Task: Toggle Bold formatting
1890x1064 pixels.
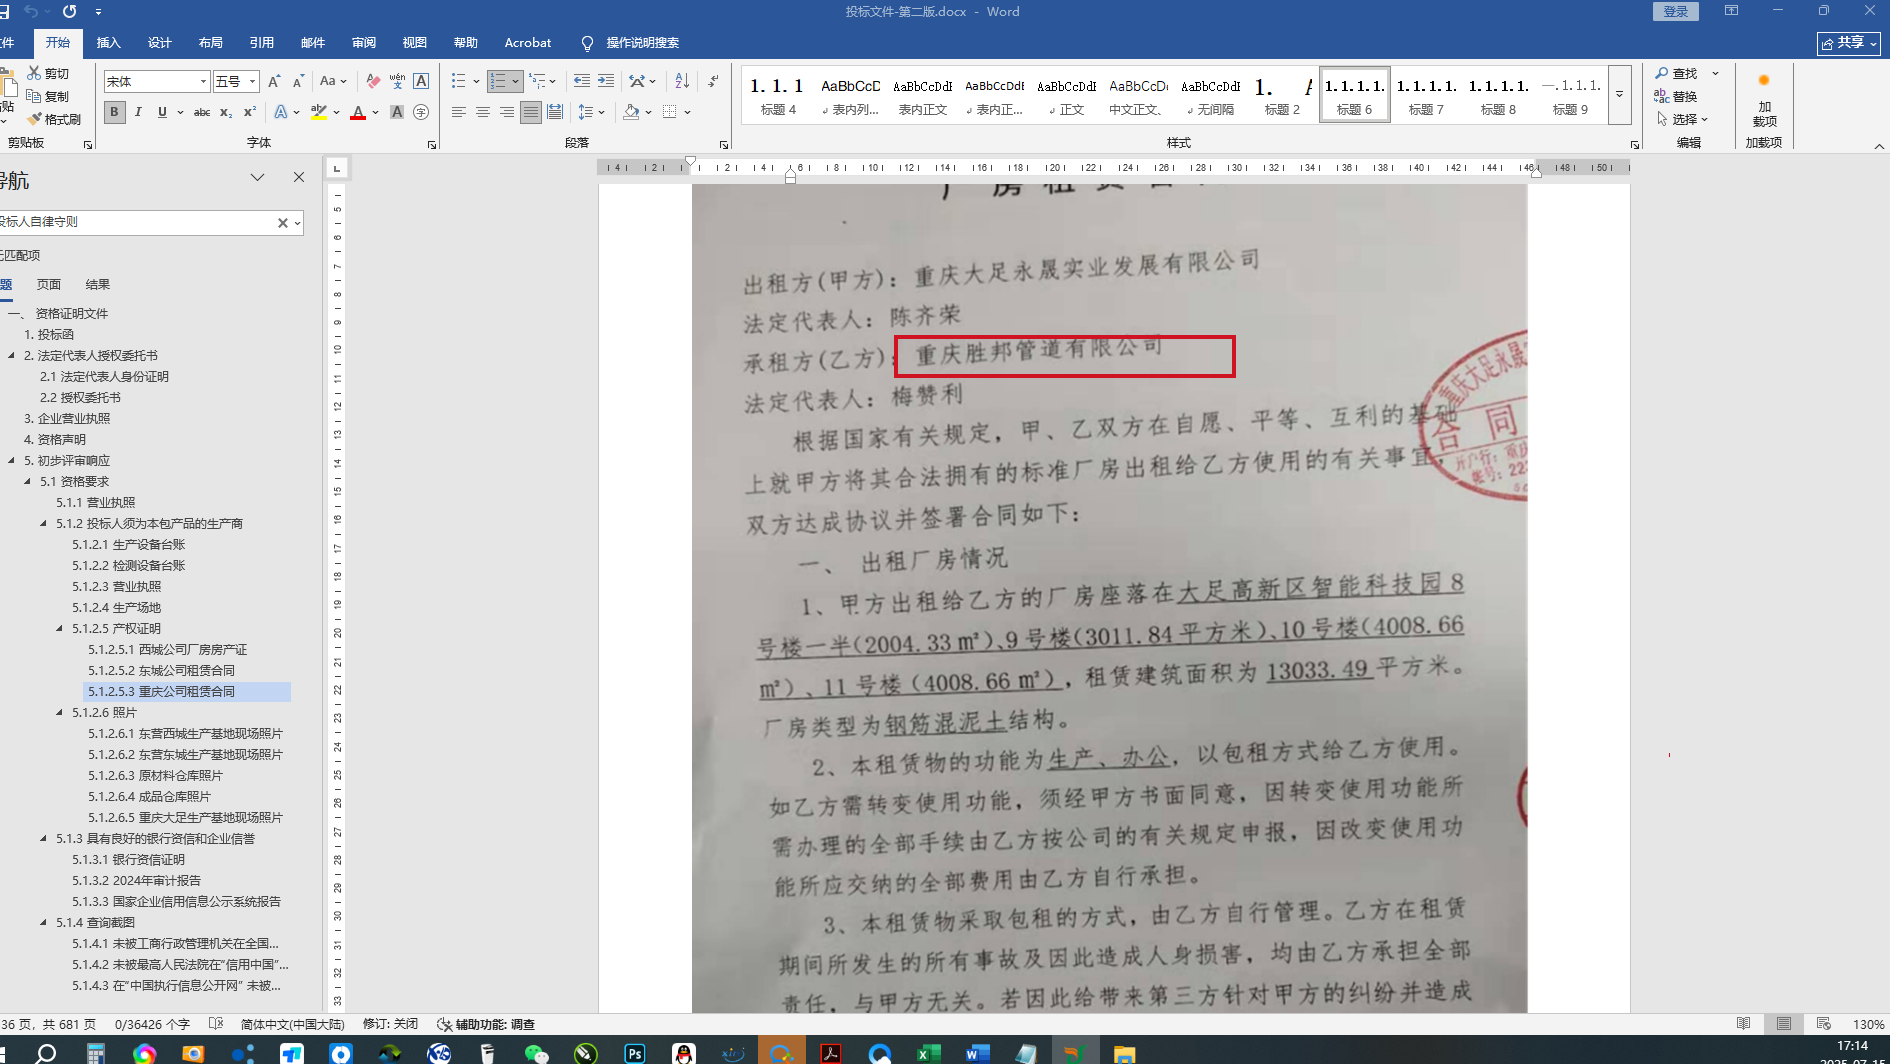Action: point(114,112)
